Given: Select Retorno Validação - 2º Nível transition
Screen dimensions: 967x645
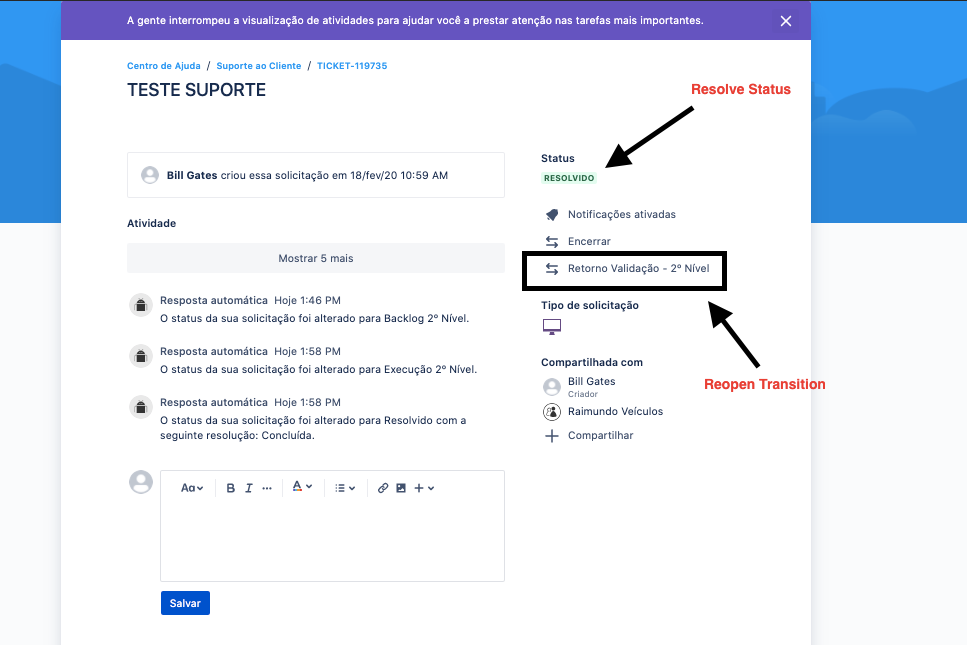Looking at the screenshot, I should (638, 269).
